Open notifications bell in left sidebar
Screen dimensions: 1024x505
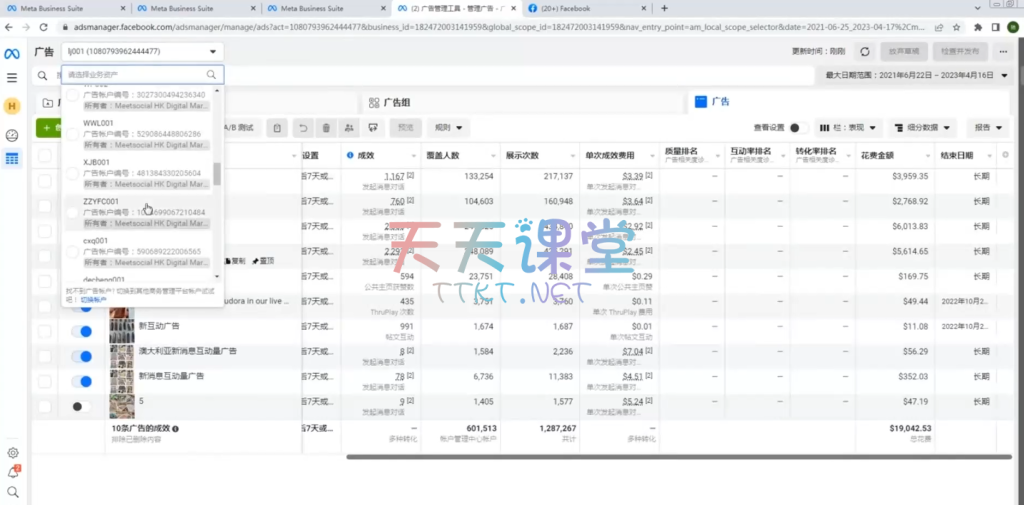[13, 472]
